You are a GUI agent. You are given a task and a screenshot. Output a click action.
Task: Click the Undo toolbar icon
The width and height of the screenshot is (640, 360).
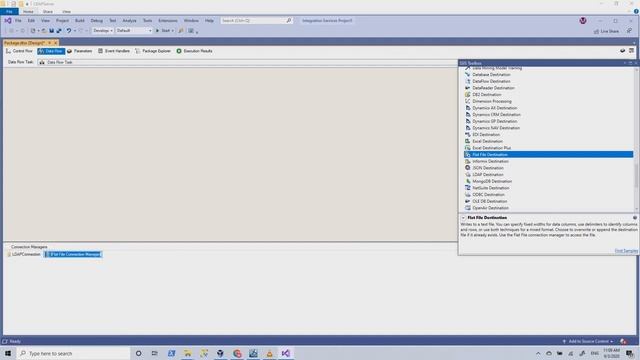pyautogui.click(x=69, y=31)
